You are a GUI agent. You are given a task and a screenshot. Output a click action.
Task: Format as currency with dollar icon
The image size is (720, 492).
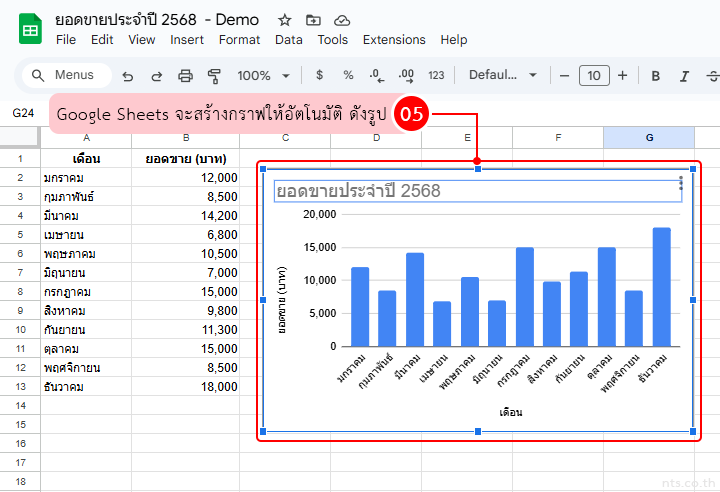pyautogui.click(x=319, y=75)
